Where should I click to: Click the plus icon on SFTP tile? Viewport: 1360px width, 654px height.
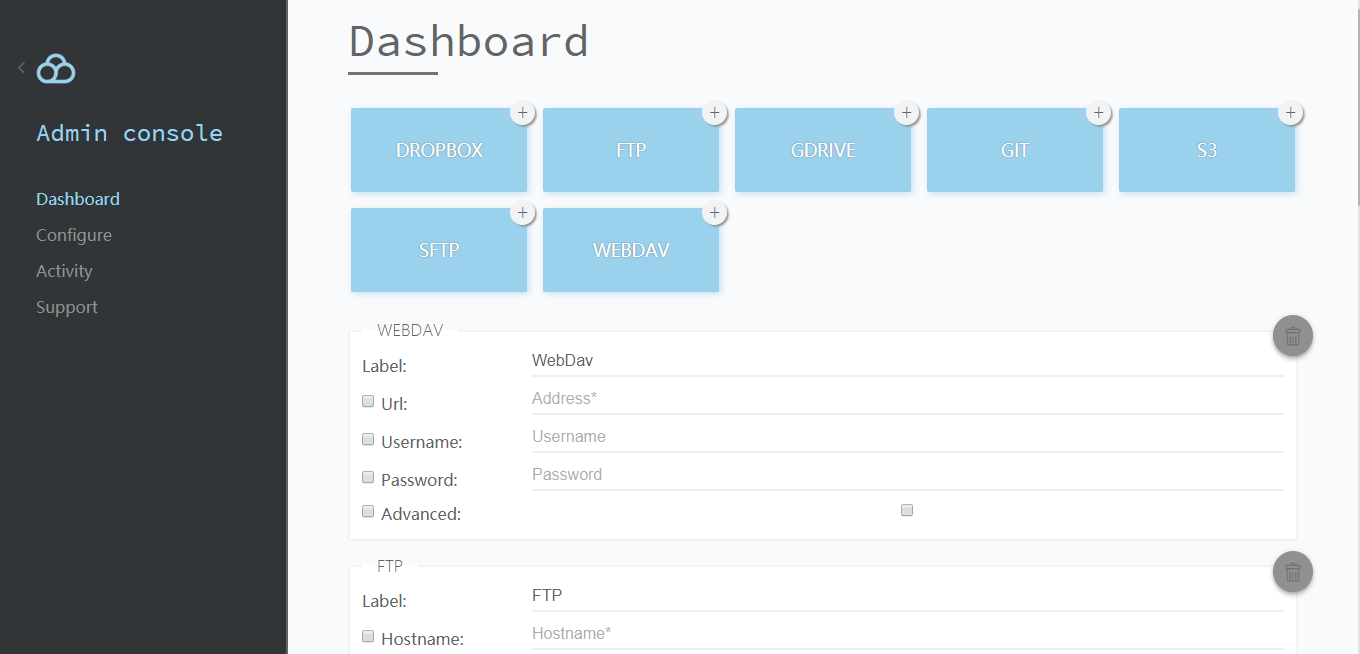pyautogui.click(x=523, y=213)
